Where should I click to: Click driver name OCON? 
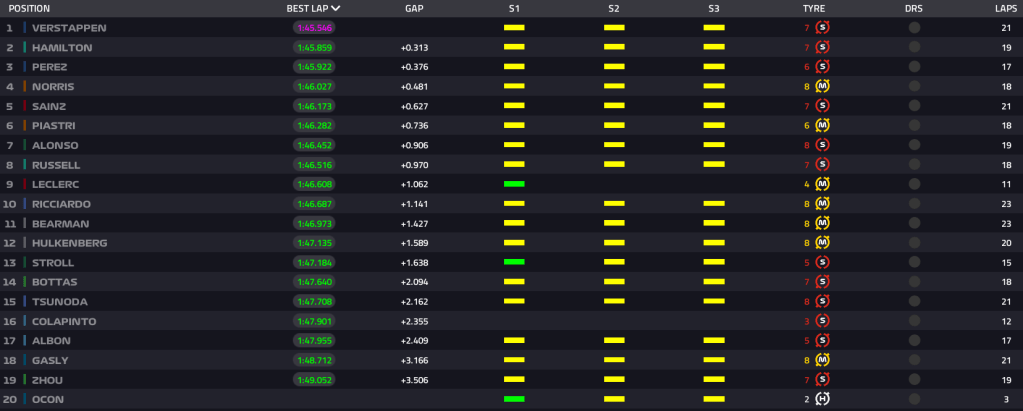coord(48,399)
